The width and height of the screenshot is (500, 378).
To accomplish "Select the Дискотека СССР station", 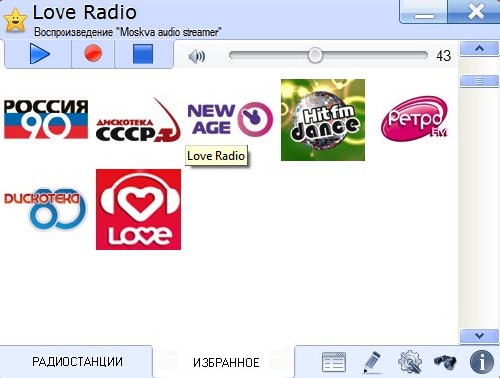I will coord(138,120).
